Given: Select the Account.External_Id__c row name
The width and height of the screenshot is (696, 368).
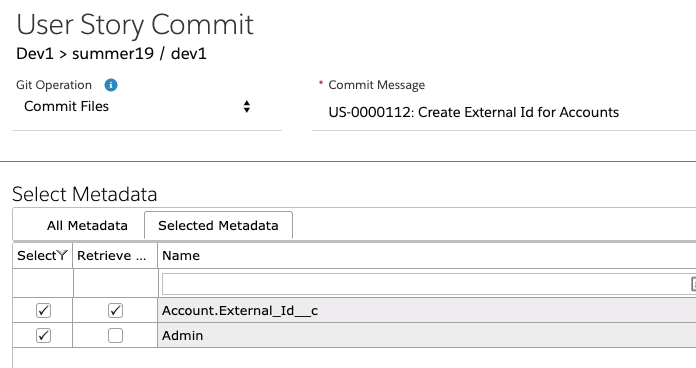Looking at the screenshot, I should point(240,311).
